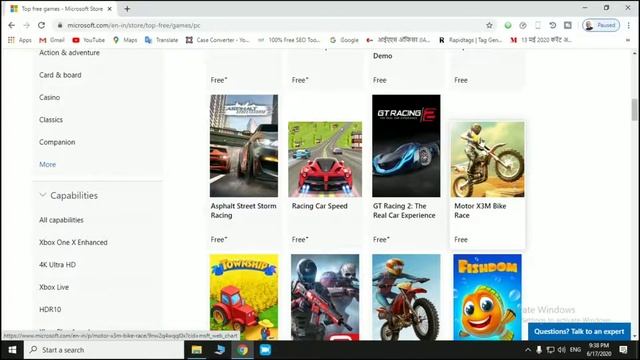Image resolution: width=640 pixels, height=360 pixels.
Task: Open Google bookmark
Action: click(x=344, y=40)
